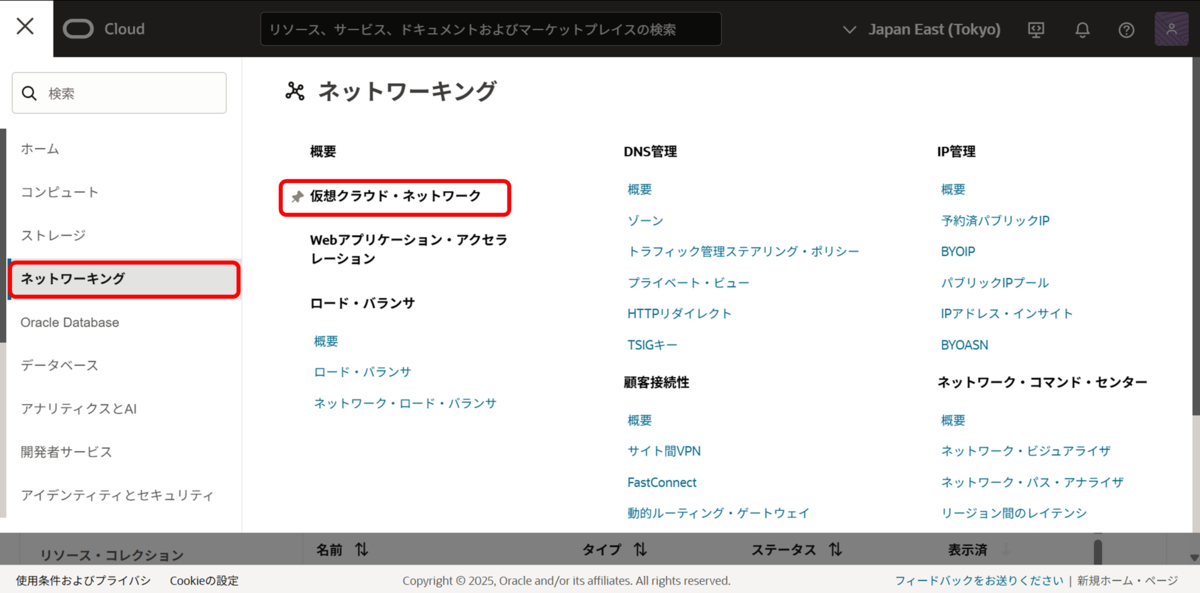Sort by ステータス column arrows
Viewport: 1200px width, 593px height.
click(834, 550)
